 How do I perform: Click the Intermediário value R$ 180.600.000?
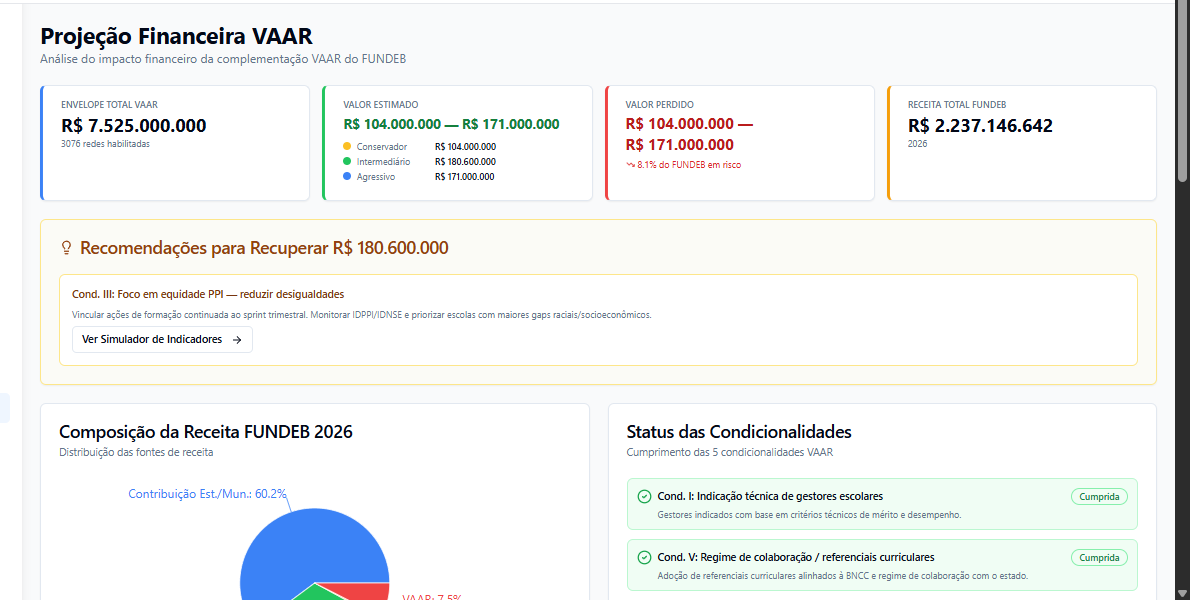click(465, 162)
